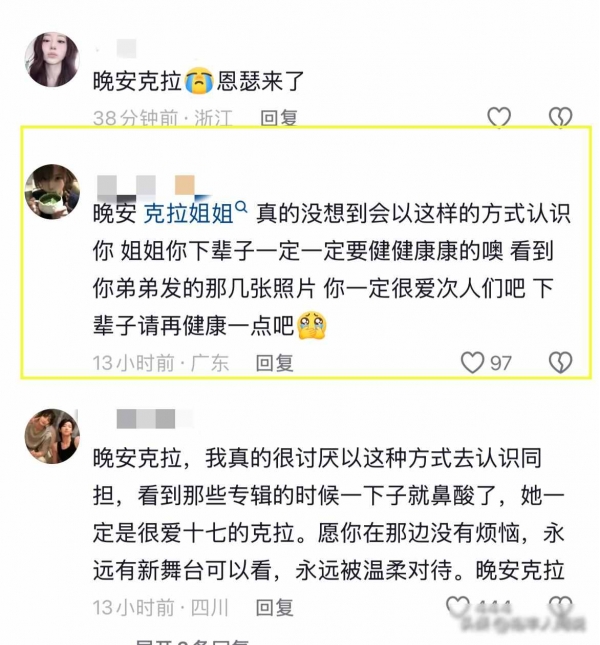Open the blurred username of third commenter
The width and height of the screenshot is (600, 645).
click(155, 418)
